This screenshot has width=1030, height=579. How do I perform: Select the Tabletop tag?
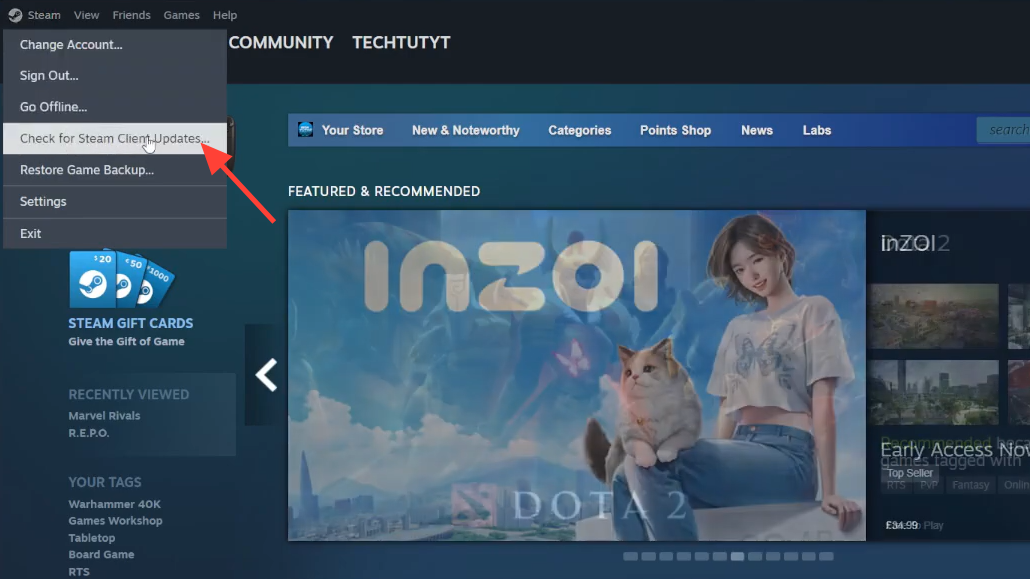click(91, 538)
